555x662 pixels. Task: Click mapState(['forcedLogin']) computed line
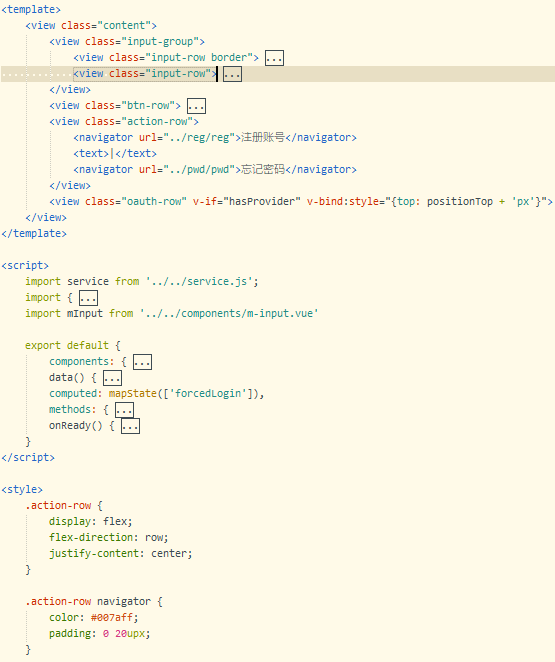point(157,394)
